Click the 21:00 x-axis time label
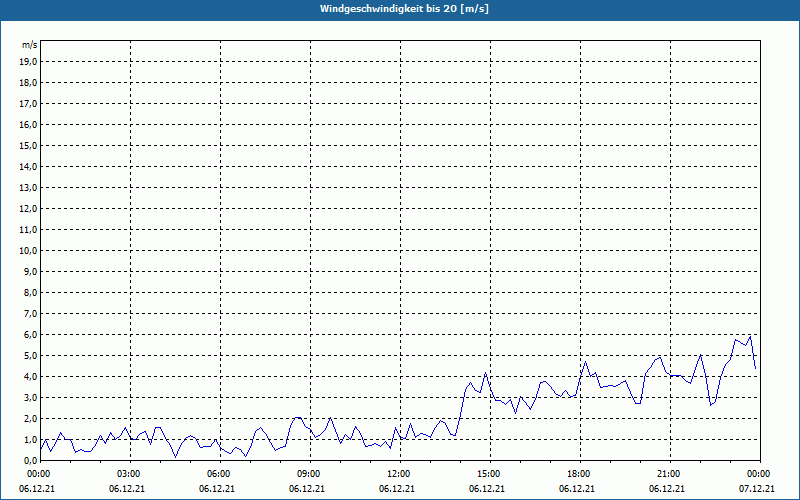The width and height of the screenshot is (800, 500). pyautogui.click(x=668, y=473)
